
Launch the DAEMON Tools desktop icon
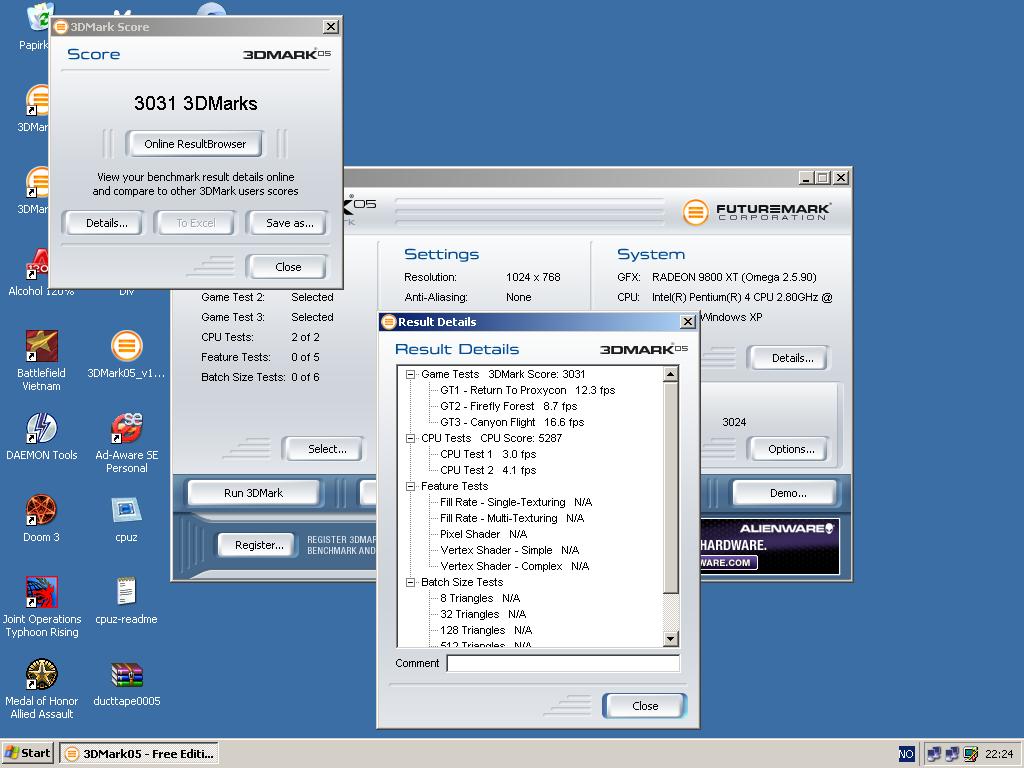tap(41, 436)
